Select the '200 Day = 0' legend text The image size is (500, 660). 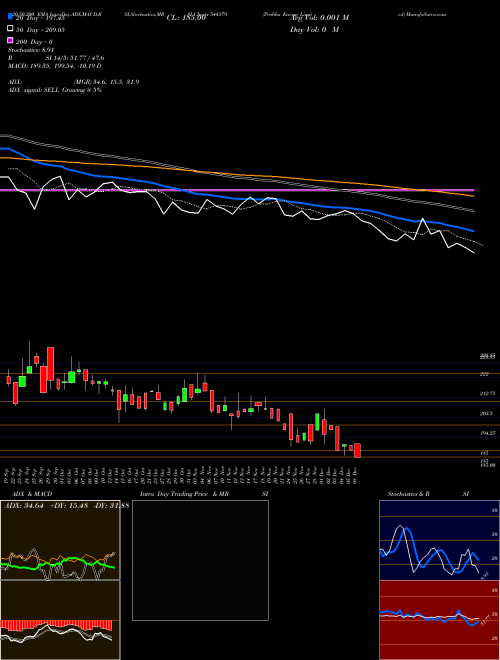pyautogui.click(x=34, y=42)
